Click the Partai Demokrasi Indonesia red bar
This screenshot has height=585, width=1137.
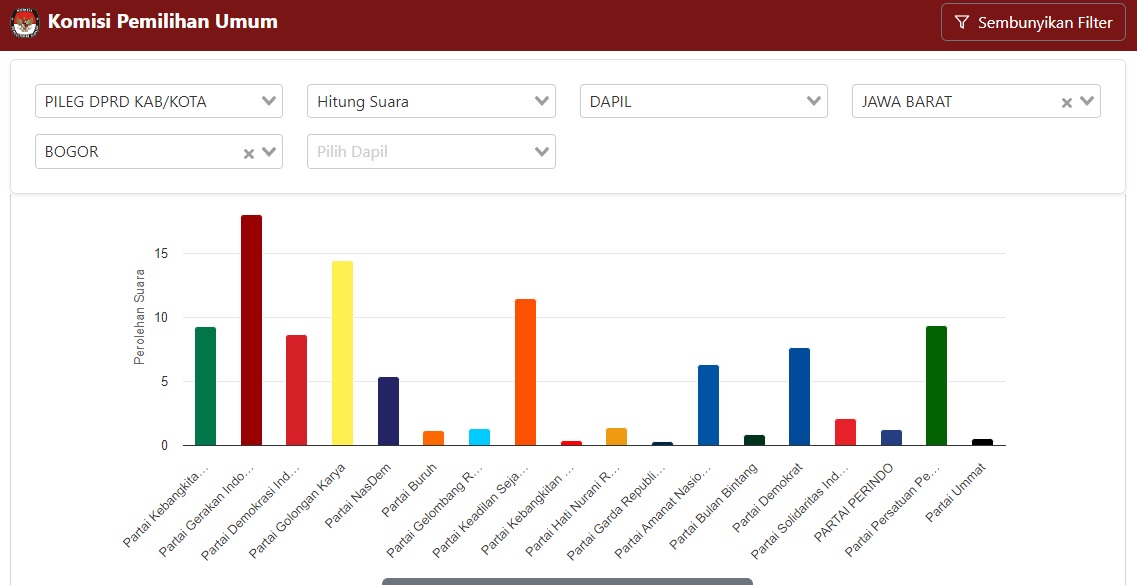297,390
